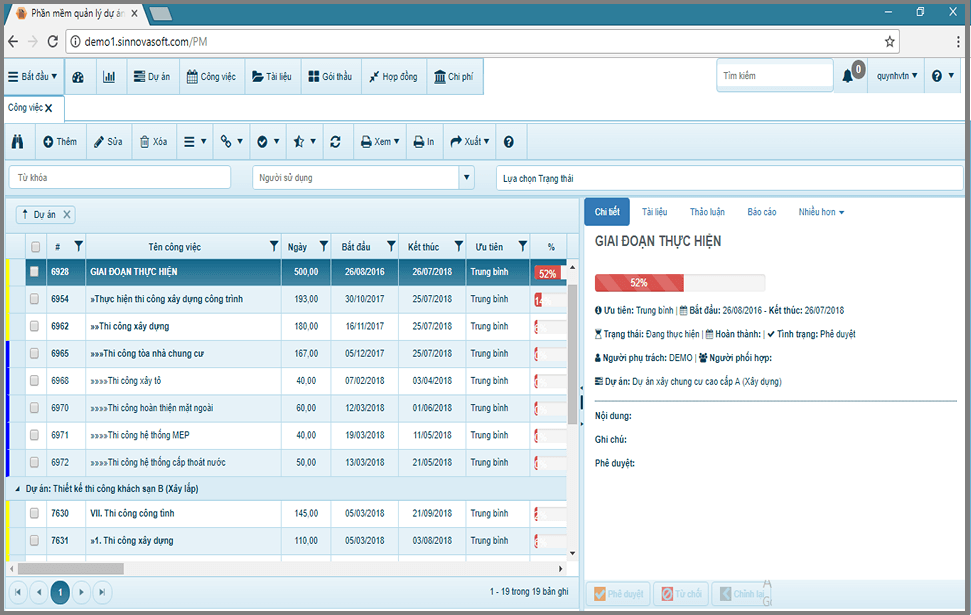Image resolution: width=971 pixels, height=615 pixels.
Task: Open the Chi phí costs menu
Action: coord(454,77)
